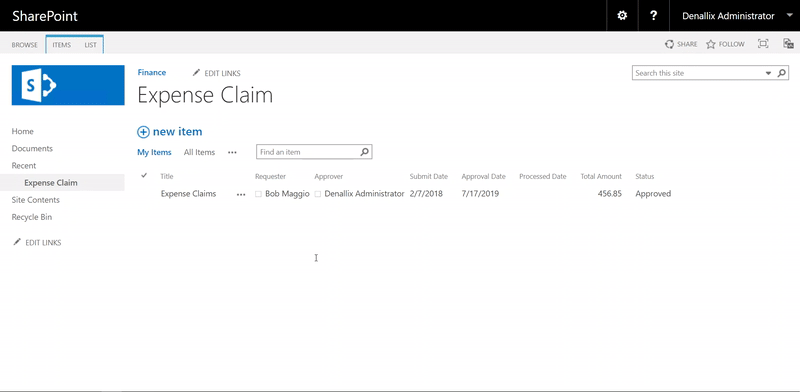
Task: Click the Find an item search icon
Action: pos(364,152)
